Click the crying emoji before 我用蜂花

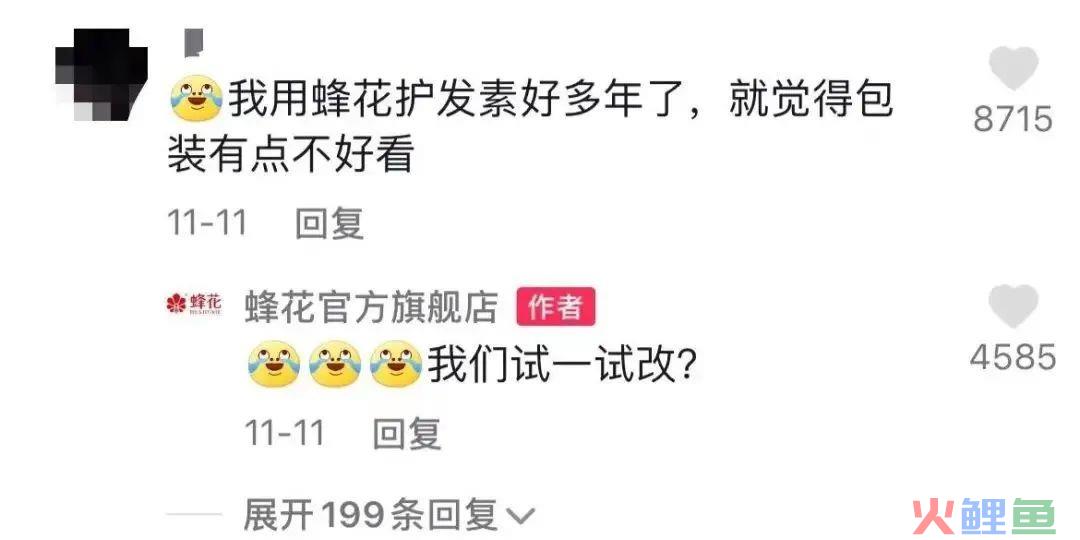tap(196, 98)
